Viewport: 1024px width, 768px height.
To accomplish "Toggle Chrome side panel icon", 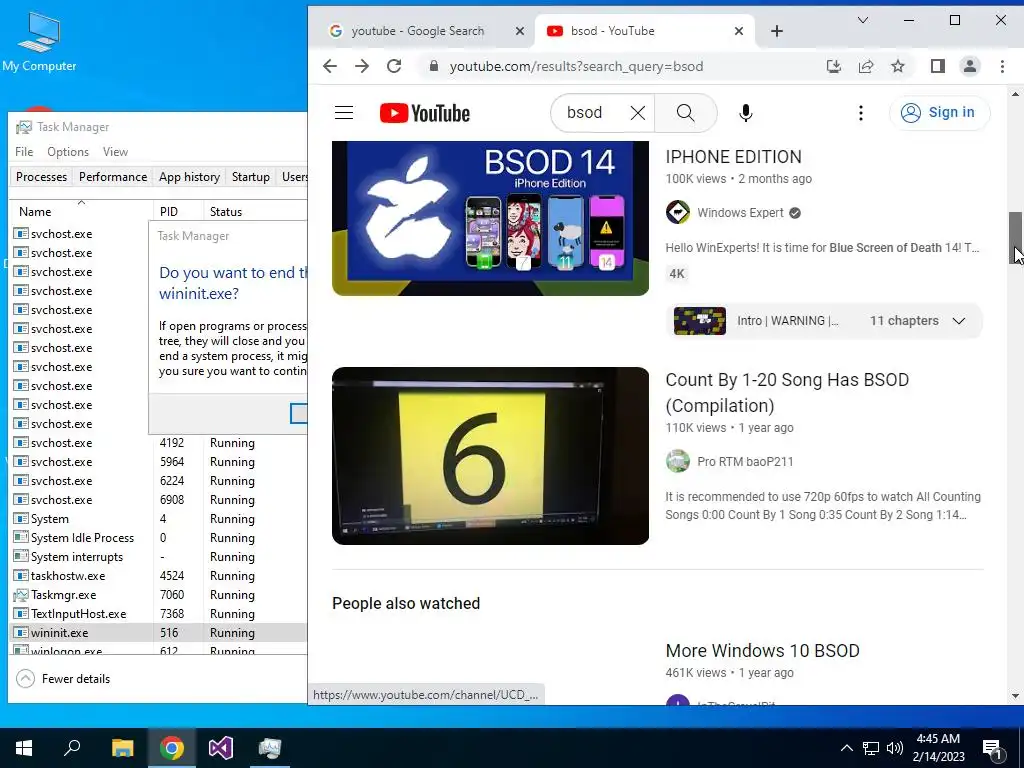I will point(938,66).
